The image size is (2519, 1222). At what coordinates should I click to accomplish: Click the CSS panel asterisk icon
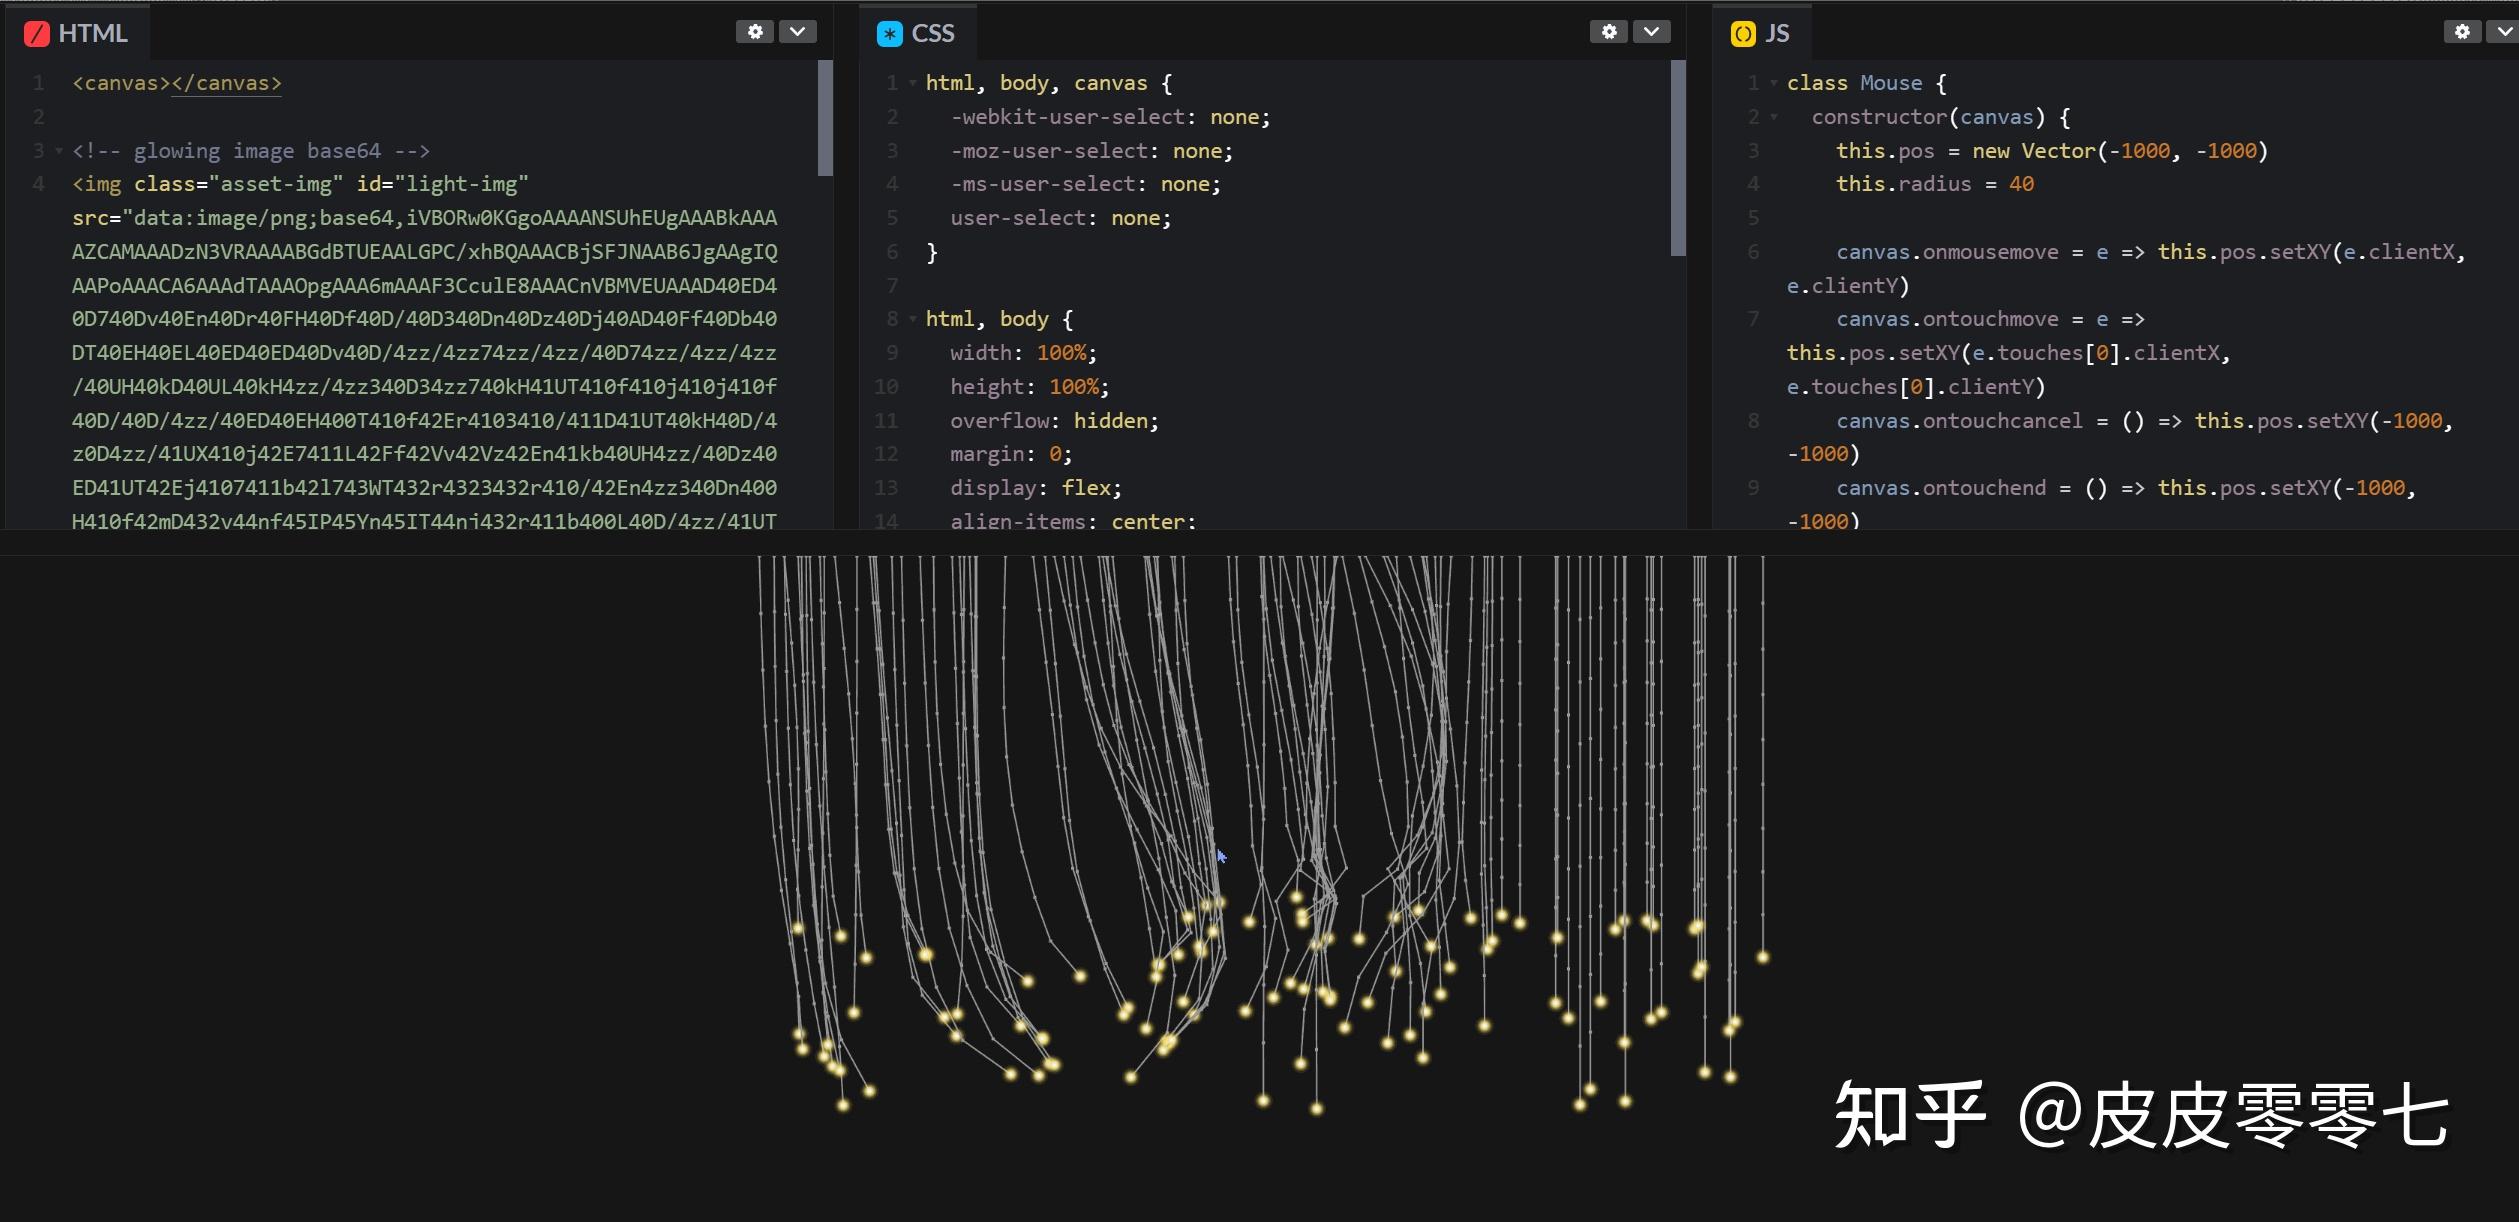(x=888, y=33)
